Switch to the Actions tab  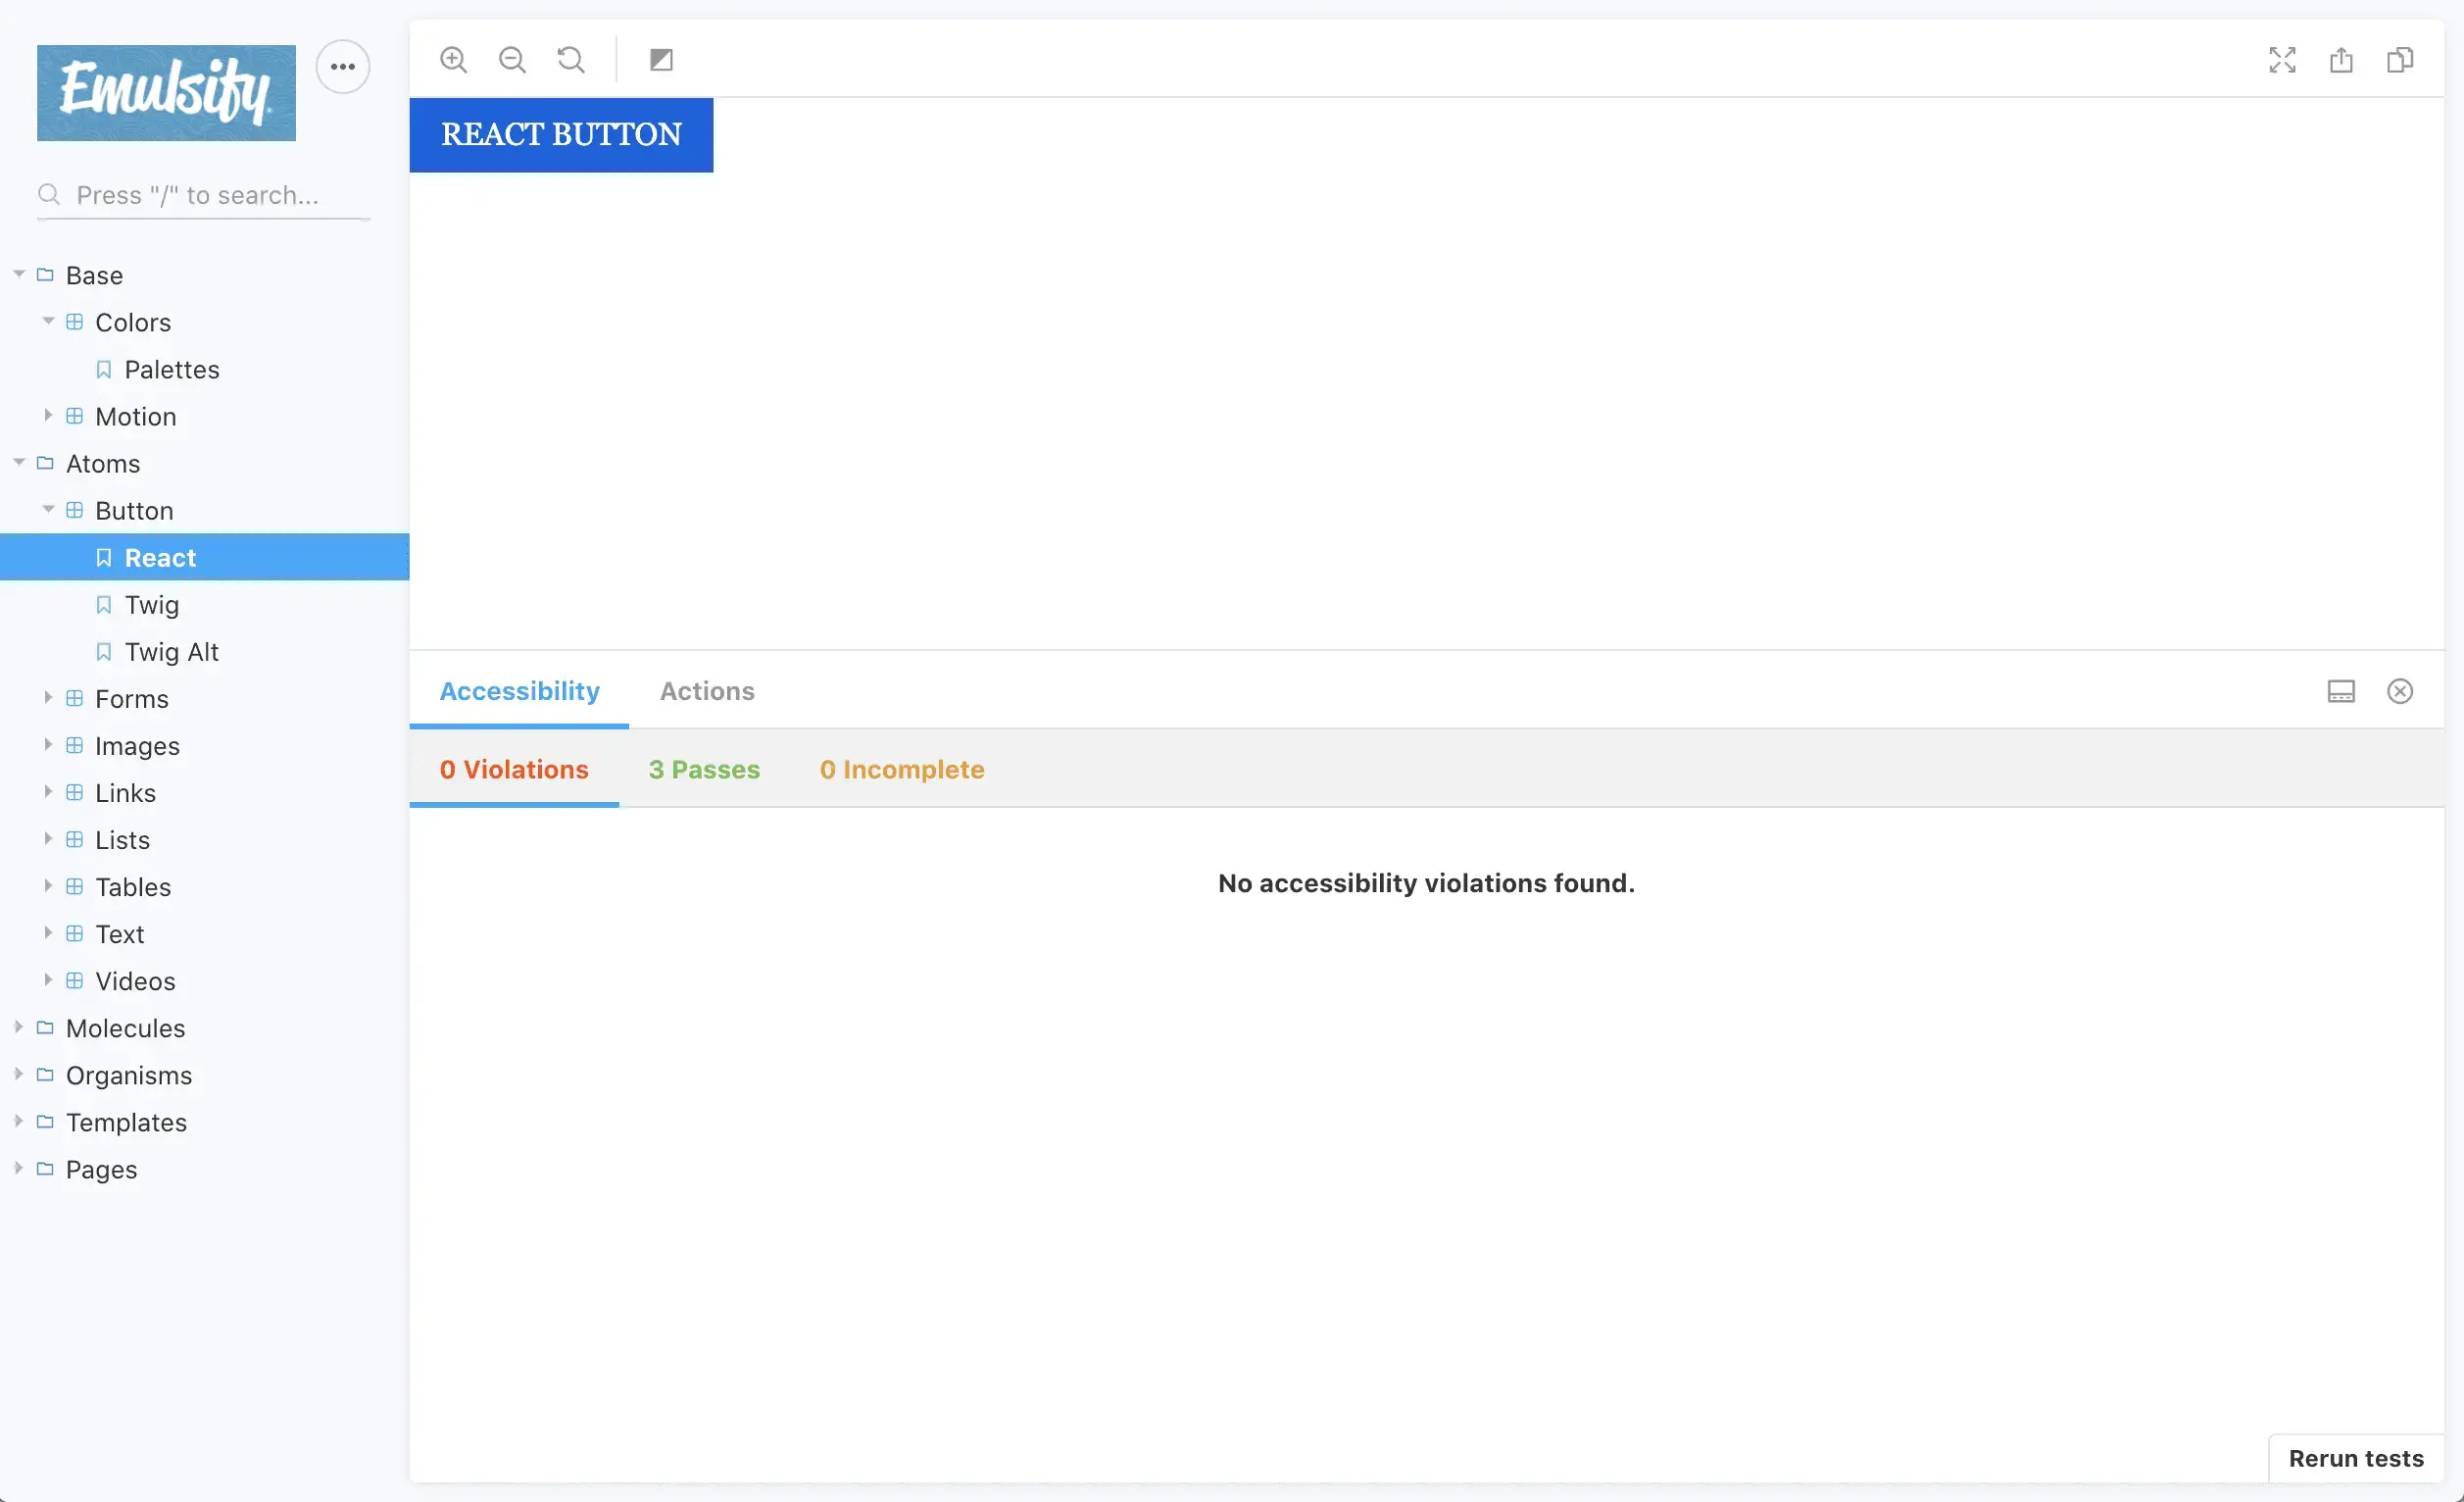[x=707, y=691]
